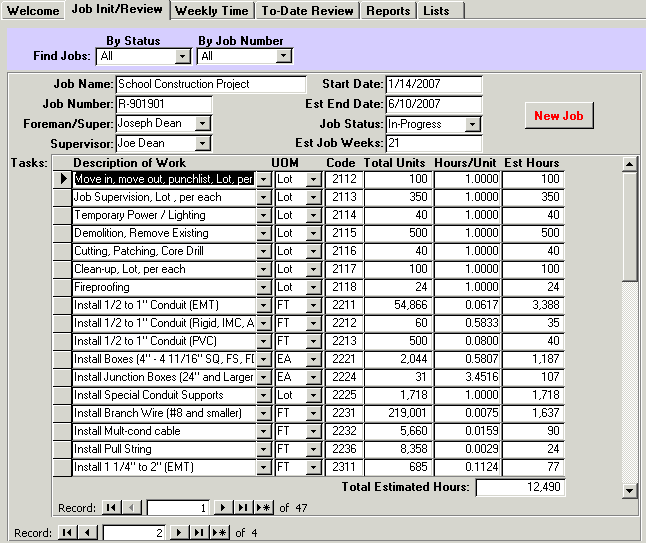Click the Job Name input field

click(211, 84)
